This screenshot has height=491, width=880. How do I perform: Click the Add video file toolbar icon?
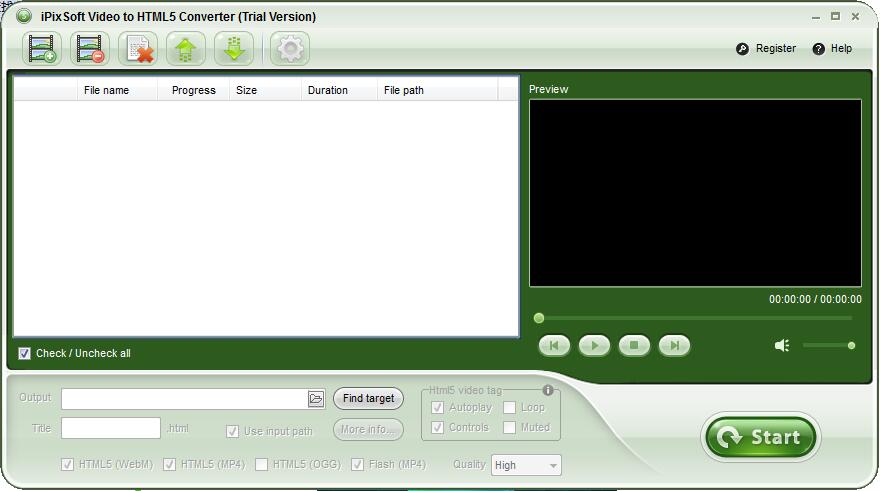click(42, 48)
